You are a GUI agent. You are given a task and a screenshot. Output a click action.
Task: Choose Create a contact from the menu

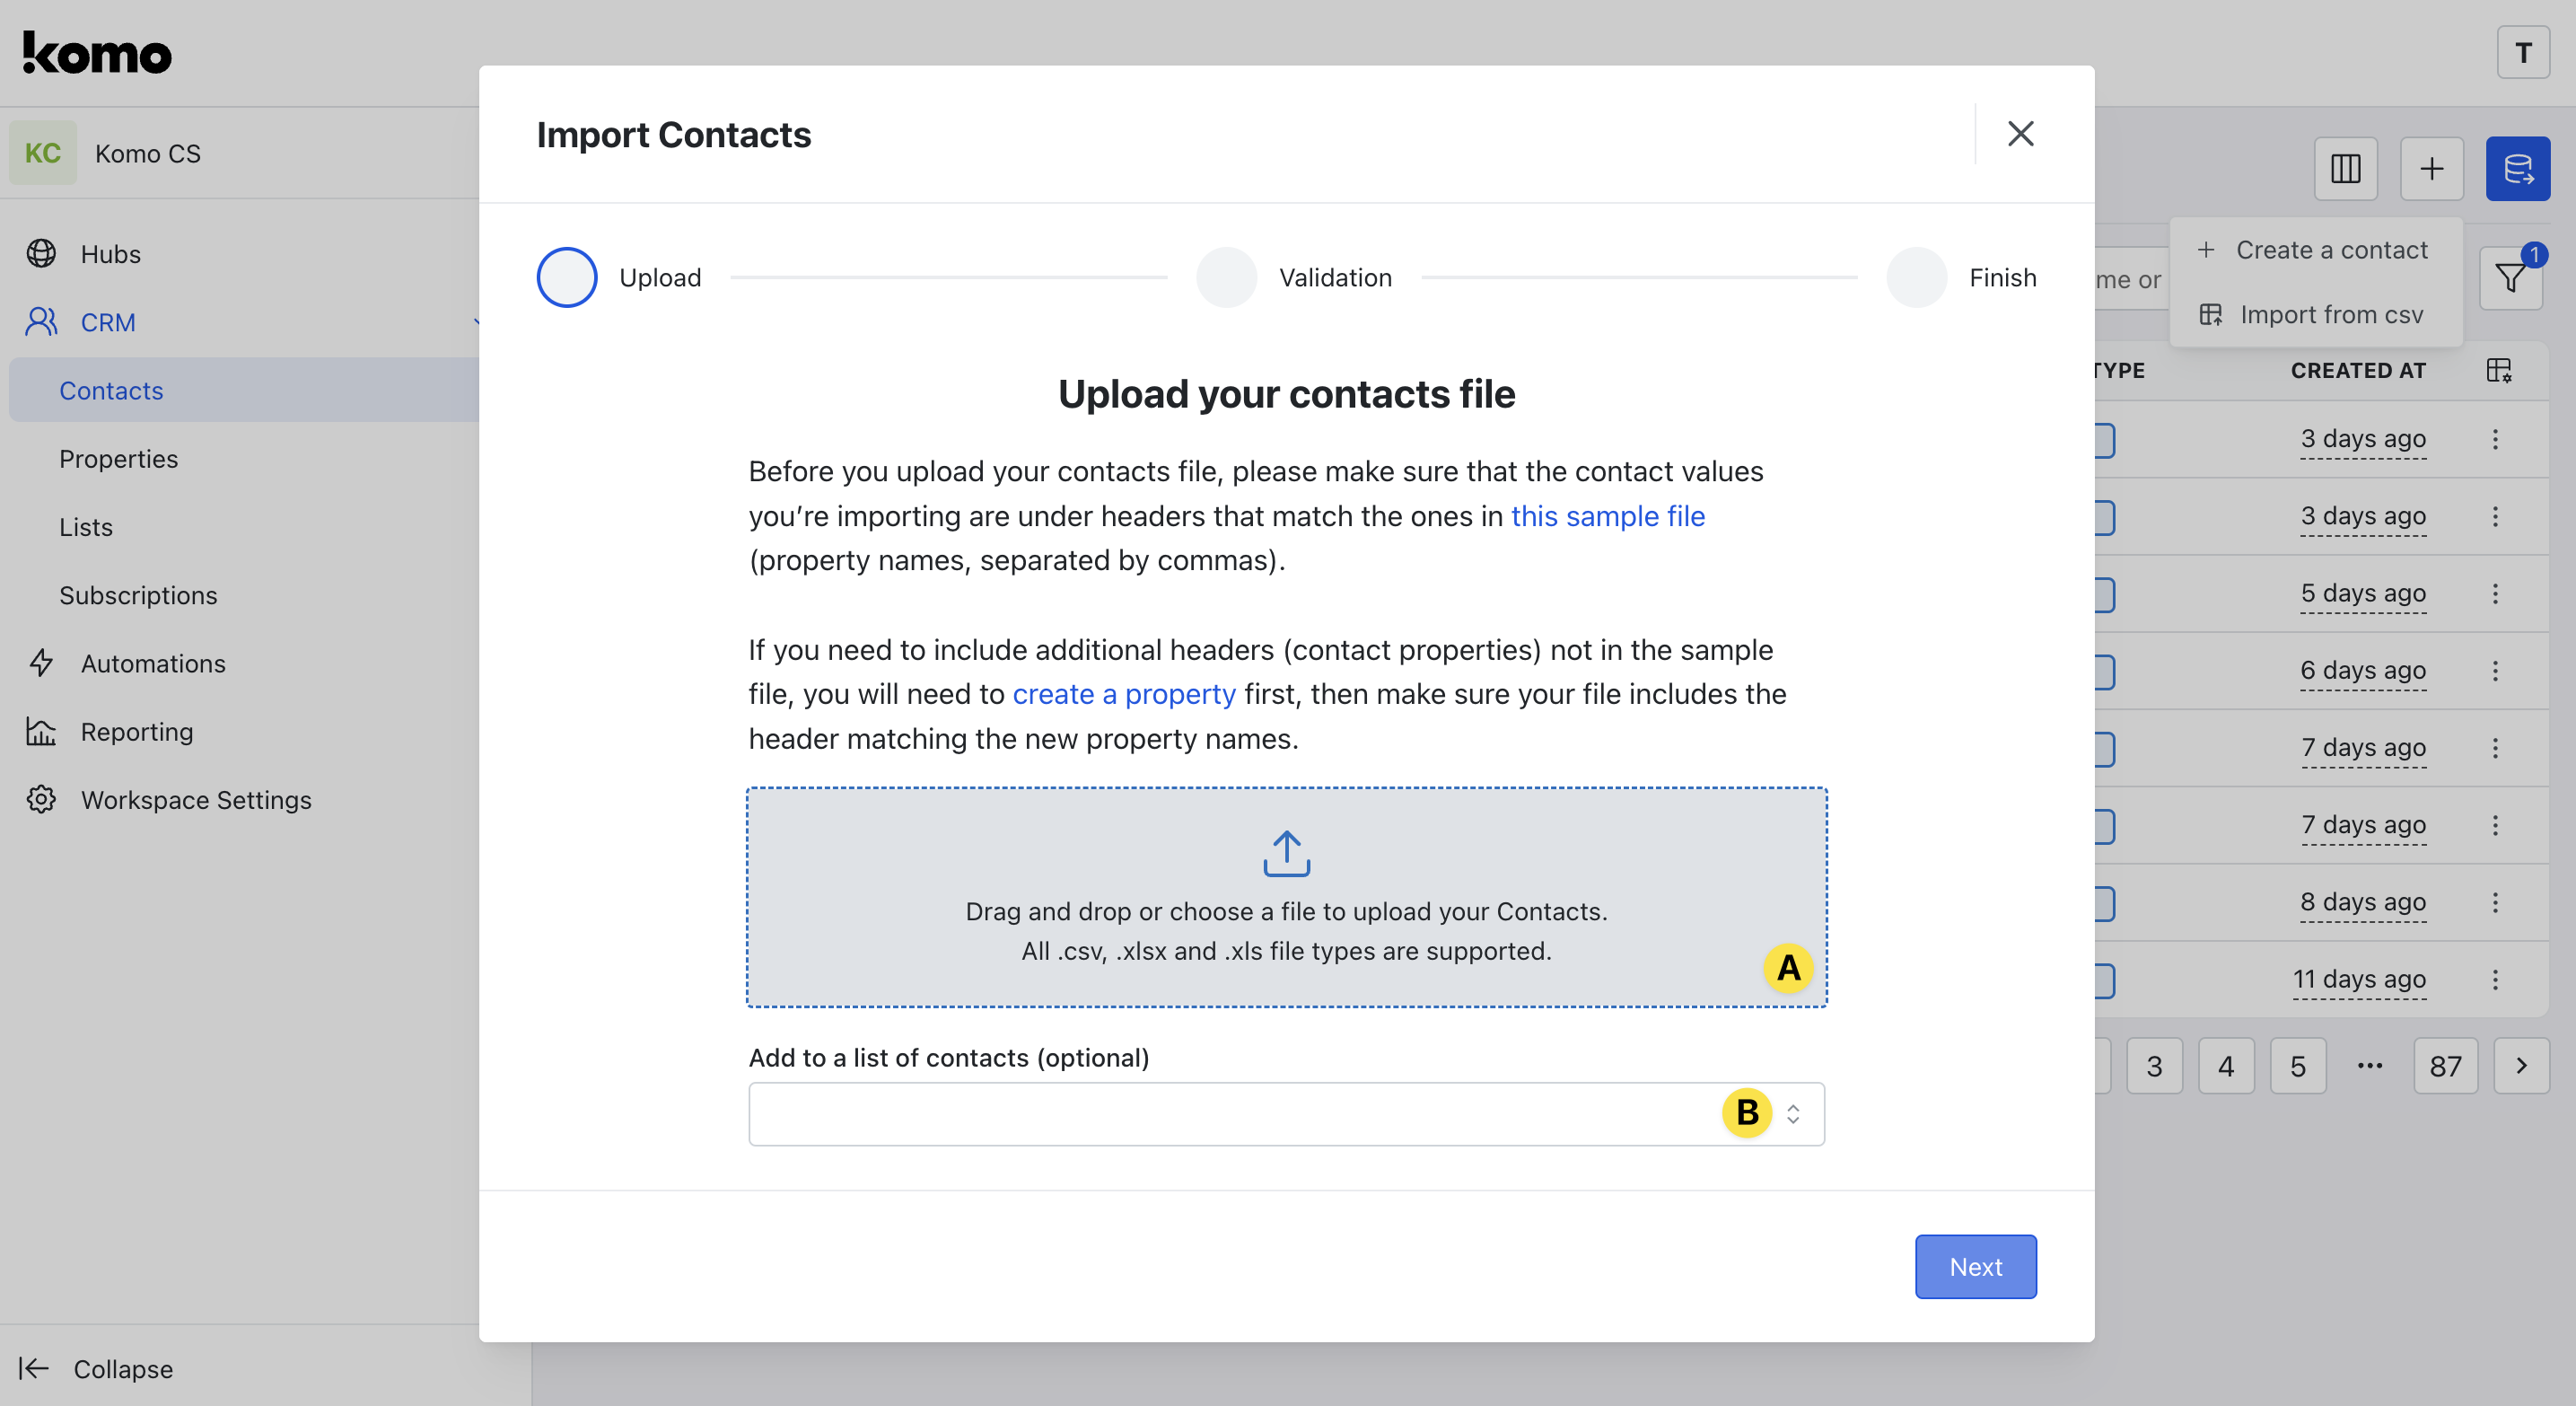click(x=2330, y=249)
